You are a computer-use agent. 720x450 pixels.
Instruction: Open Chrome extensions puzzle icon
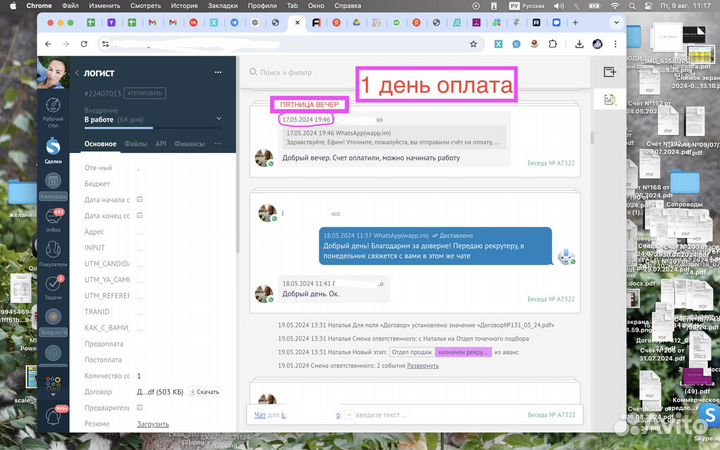click(553, 44)
